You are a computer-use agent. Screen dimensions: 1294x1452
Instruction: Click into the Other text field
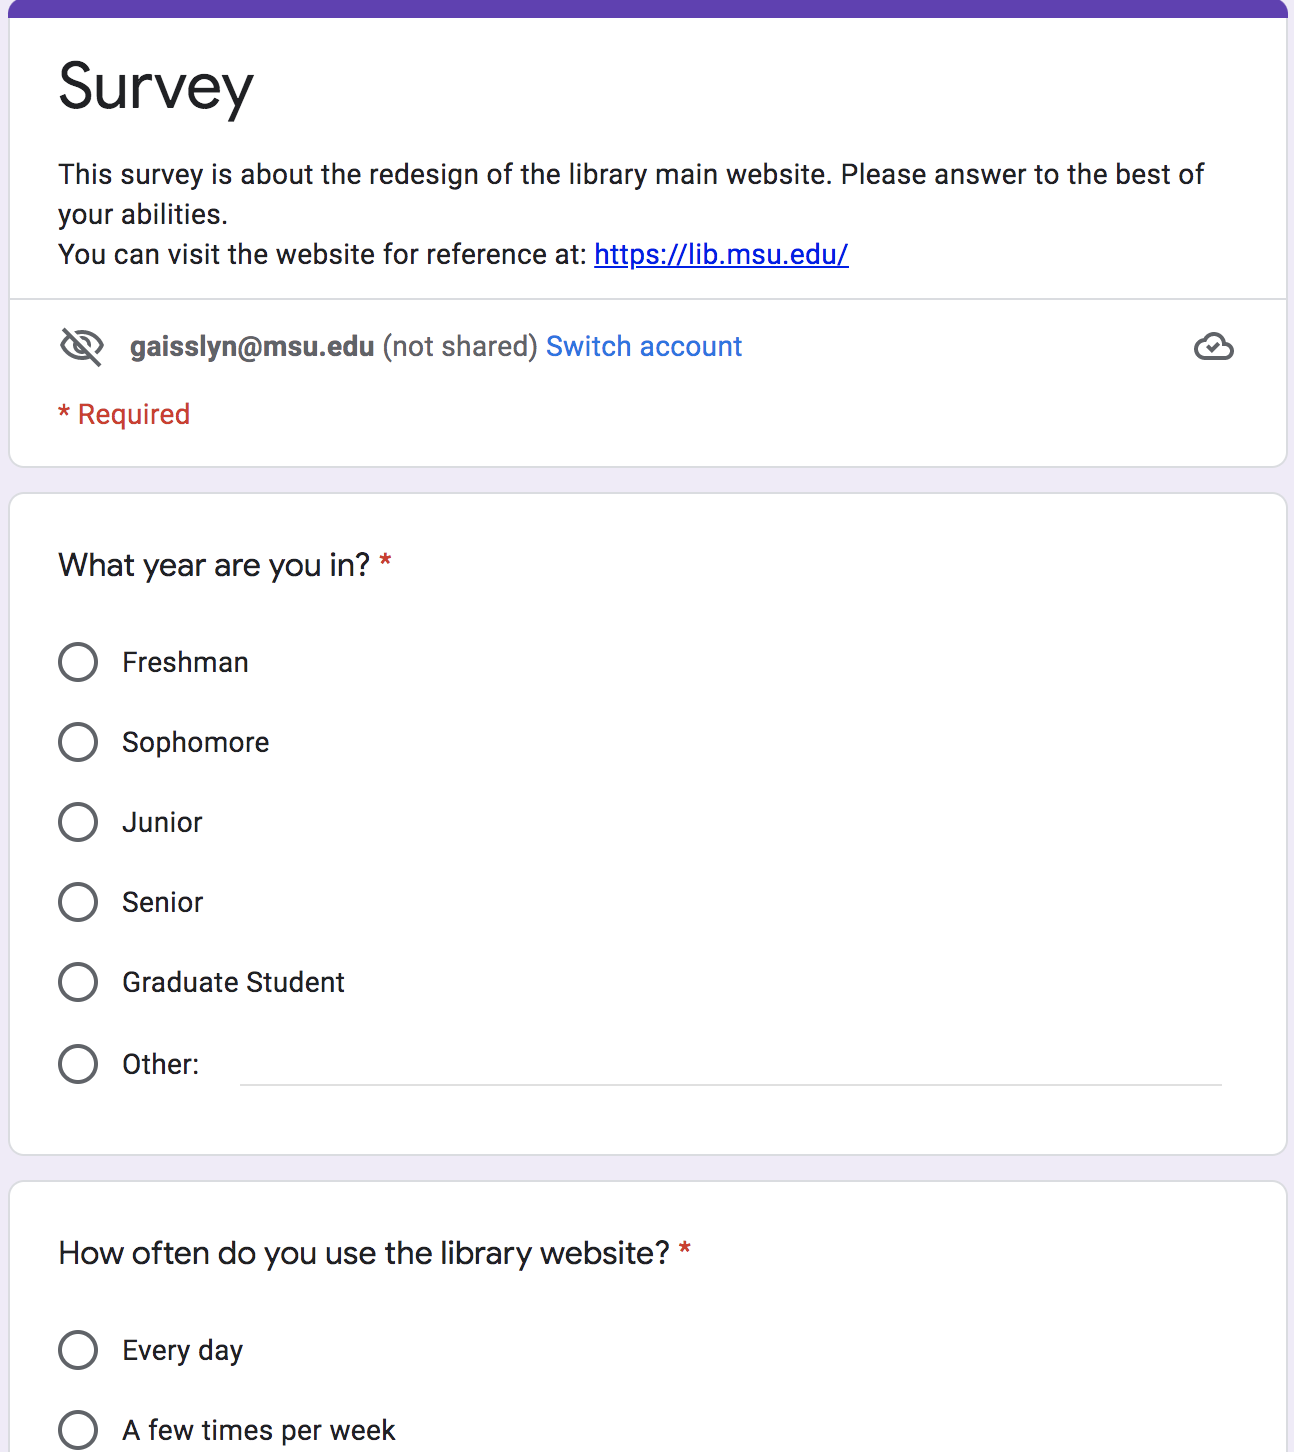tap(730, 1066)
